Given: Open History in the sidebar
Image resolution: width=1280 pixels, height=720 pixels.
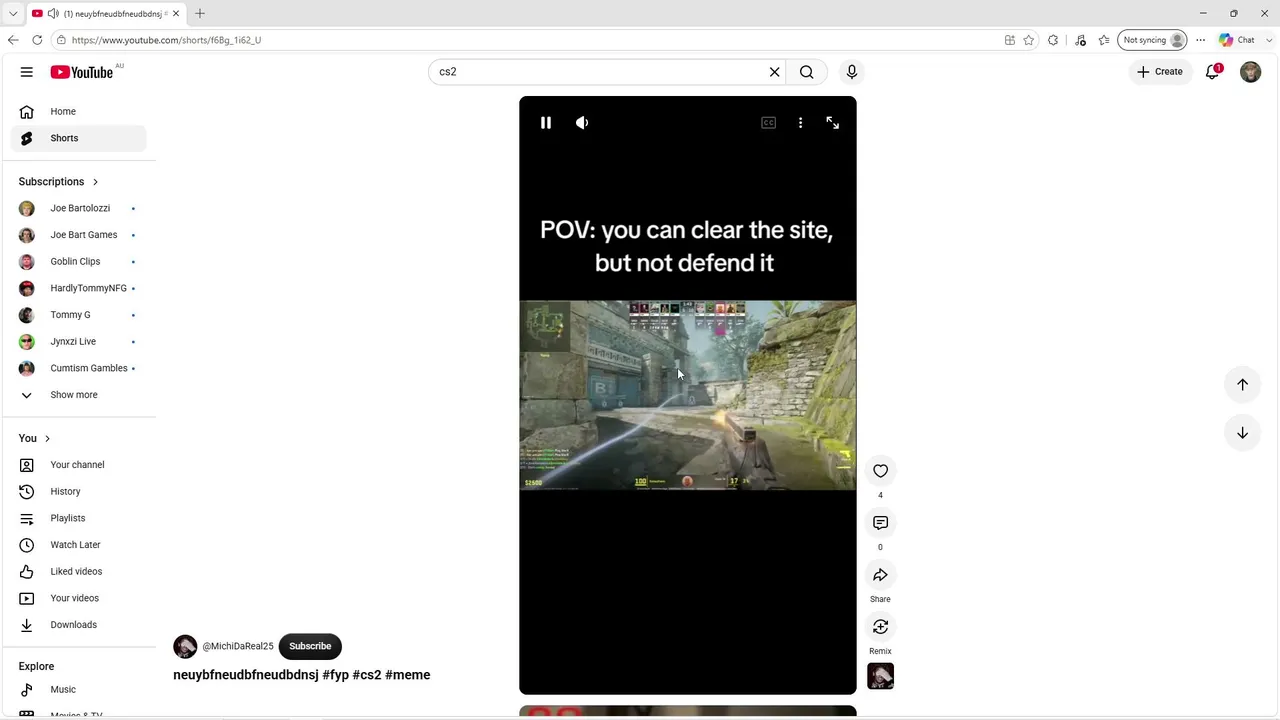Looking at the screenshot, I should click(78, 492).
